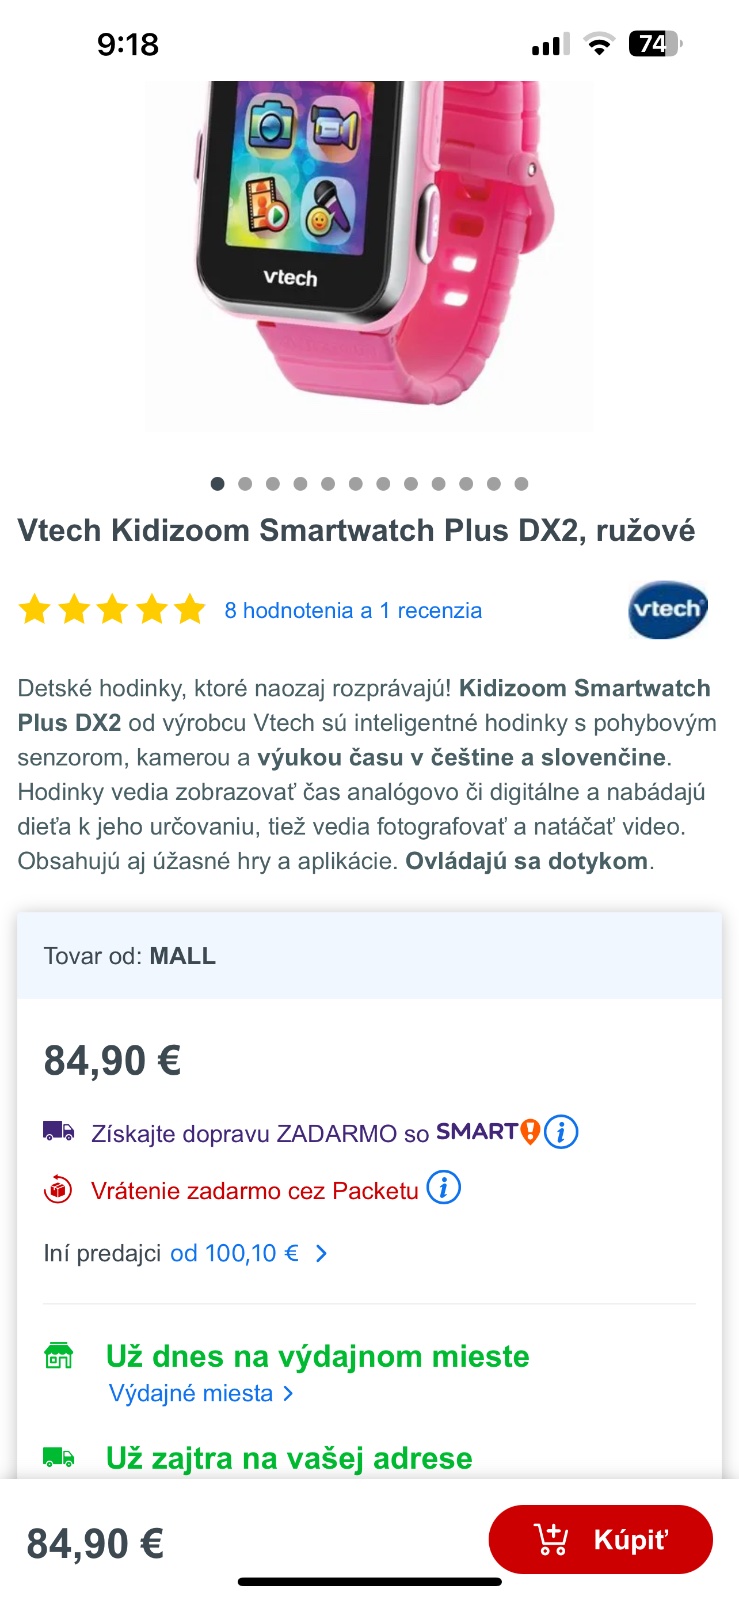Select the sixth image carousel dot
The height and width of the screenshot is (1600, 739).
click(355, 484)
